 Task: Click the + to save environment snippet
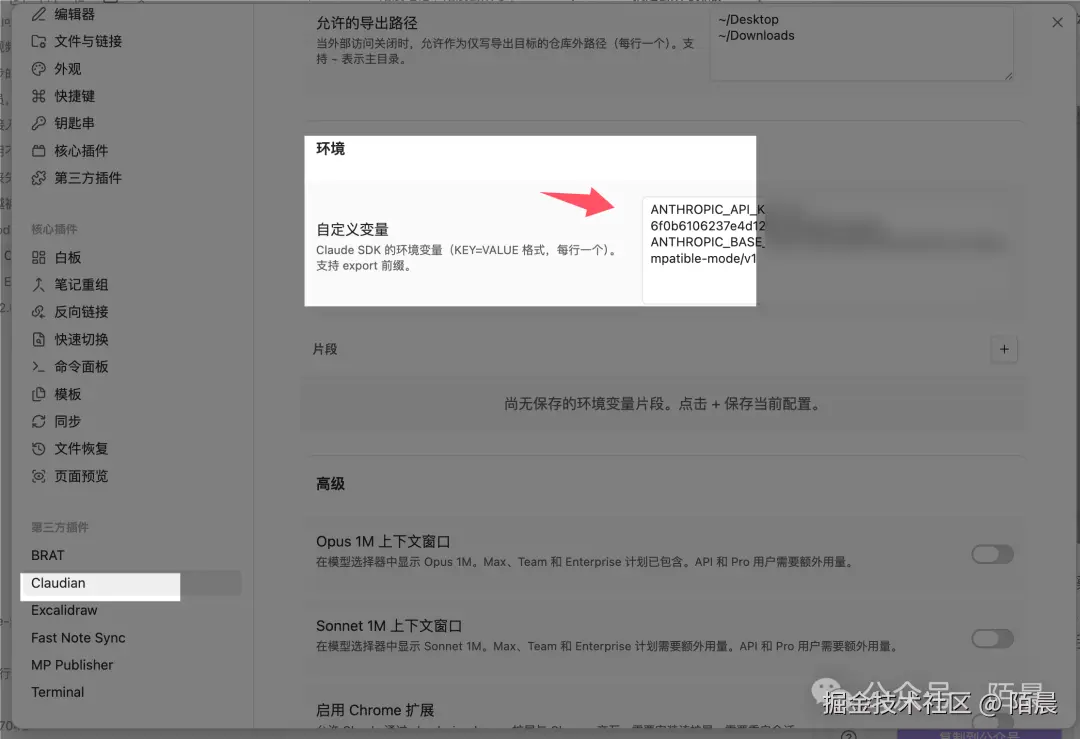[x=1004, y=349]
